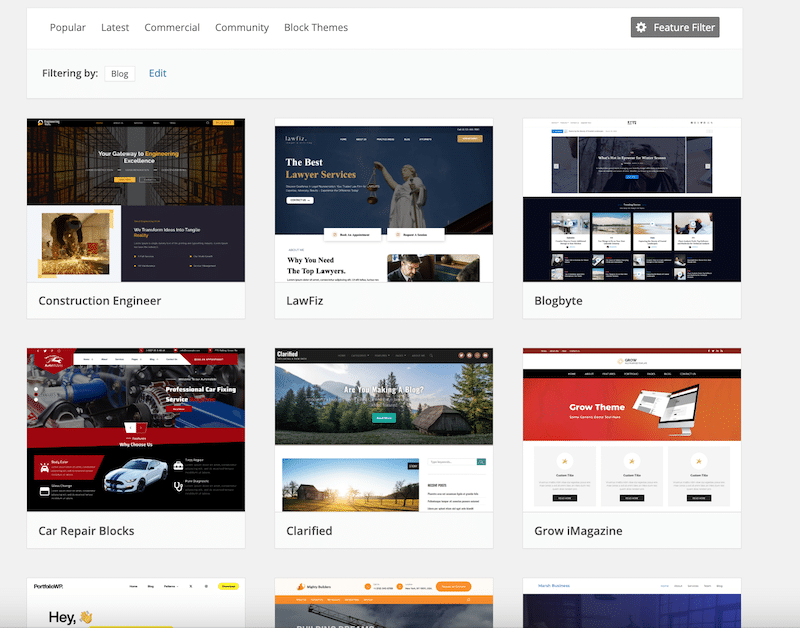Switch to the Block Themes tab
Viewport: 800px width, 628px height.
click(x=315, y=27)
